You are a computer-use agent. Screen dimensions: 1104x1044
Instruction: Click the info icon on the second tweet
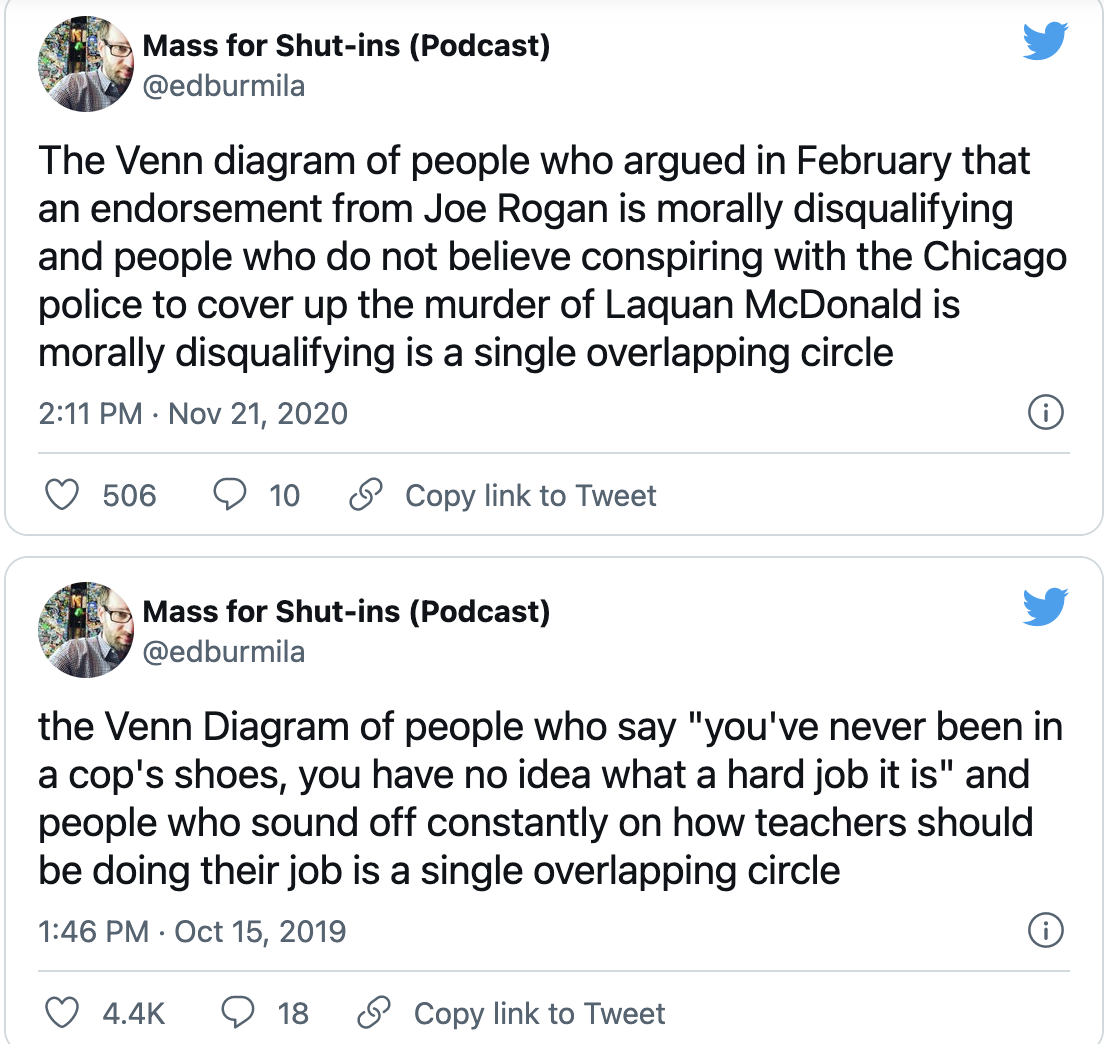tap(1046, 931)
